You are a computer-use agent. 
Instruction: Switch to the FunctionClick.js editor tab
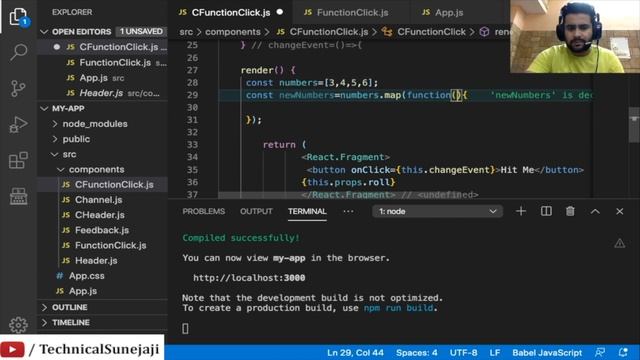click(351, 12)
